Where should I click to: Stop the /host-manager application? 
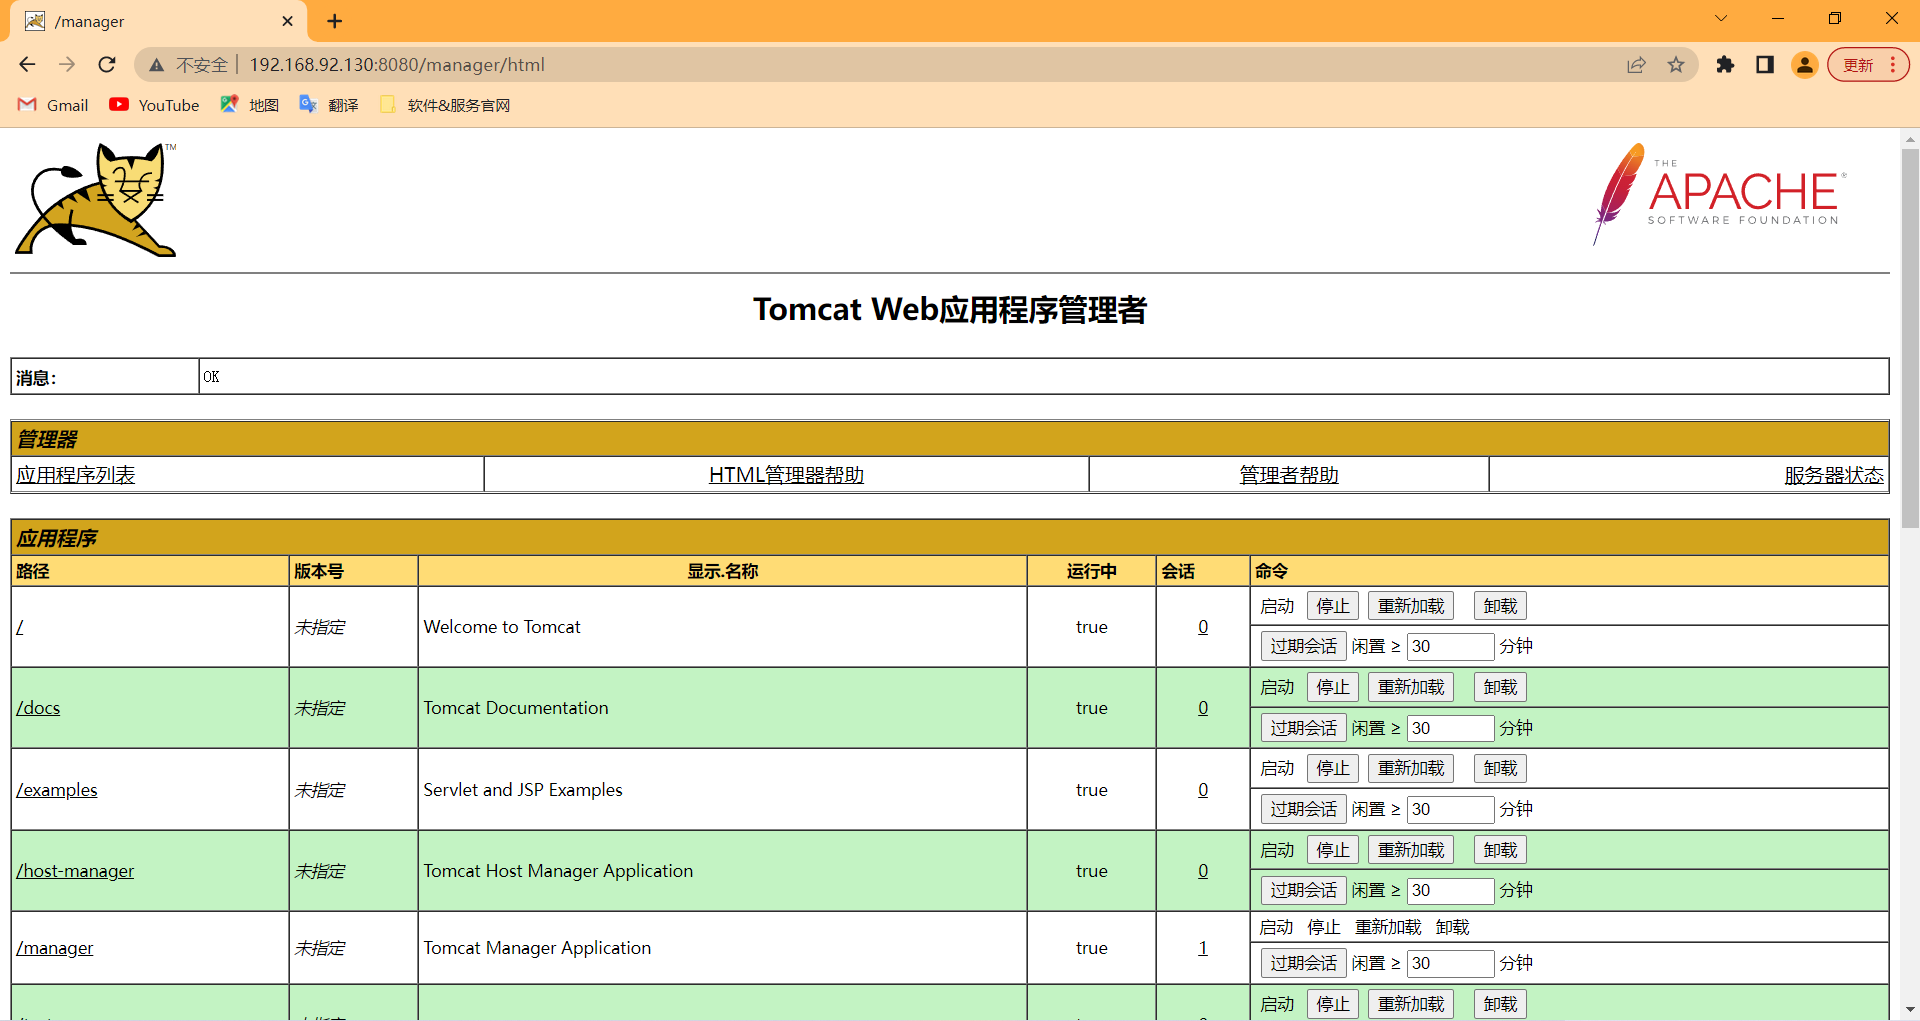[1333, 850]
